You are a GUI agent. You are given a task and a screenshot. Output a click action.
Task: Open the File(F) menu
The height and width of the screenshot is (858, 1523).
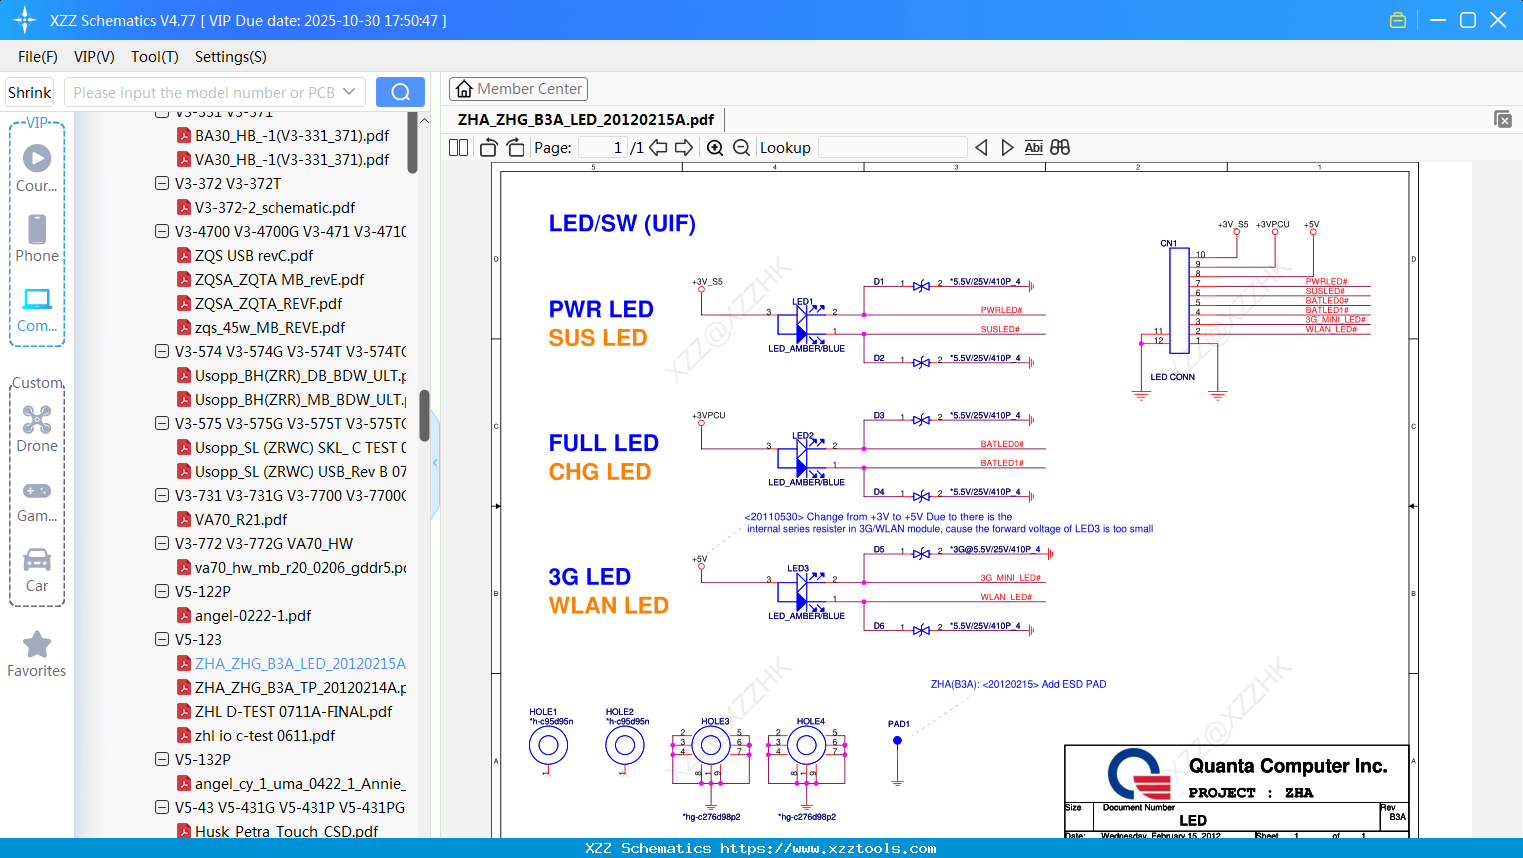coord(38,57)
